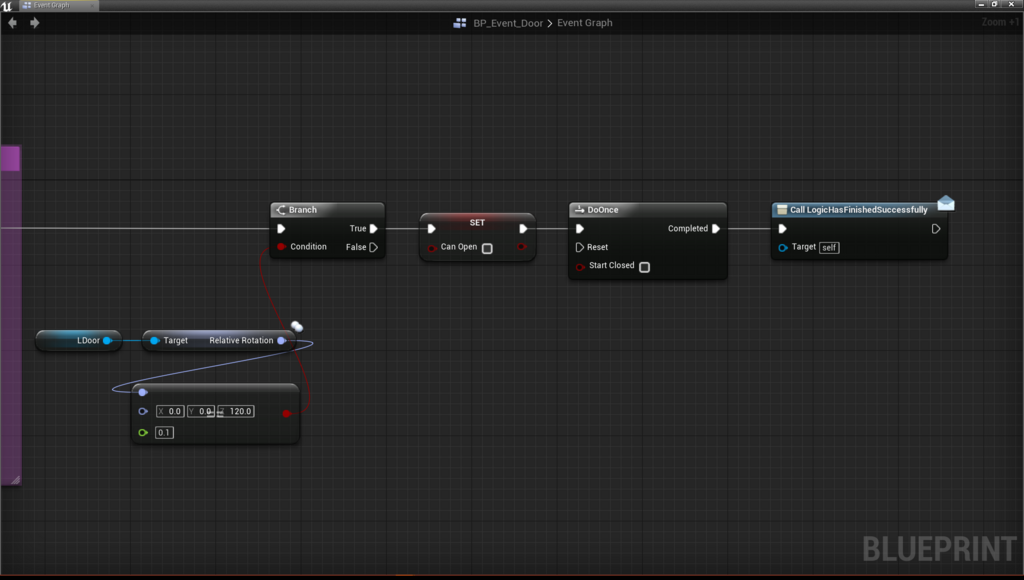The height and width of the screenshot is (580, 1024).
Task: Click the red Condition pin on Branch
Action: pyautogui.click(x=281, y=246)
